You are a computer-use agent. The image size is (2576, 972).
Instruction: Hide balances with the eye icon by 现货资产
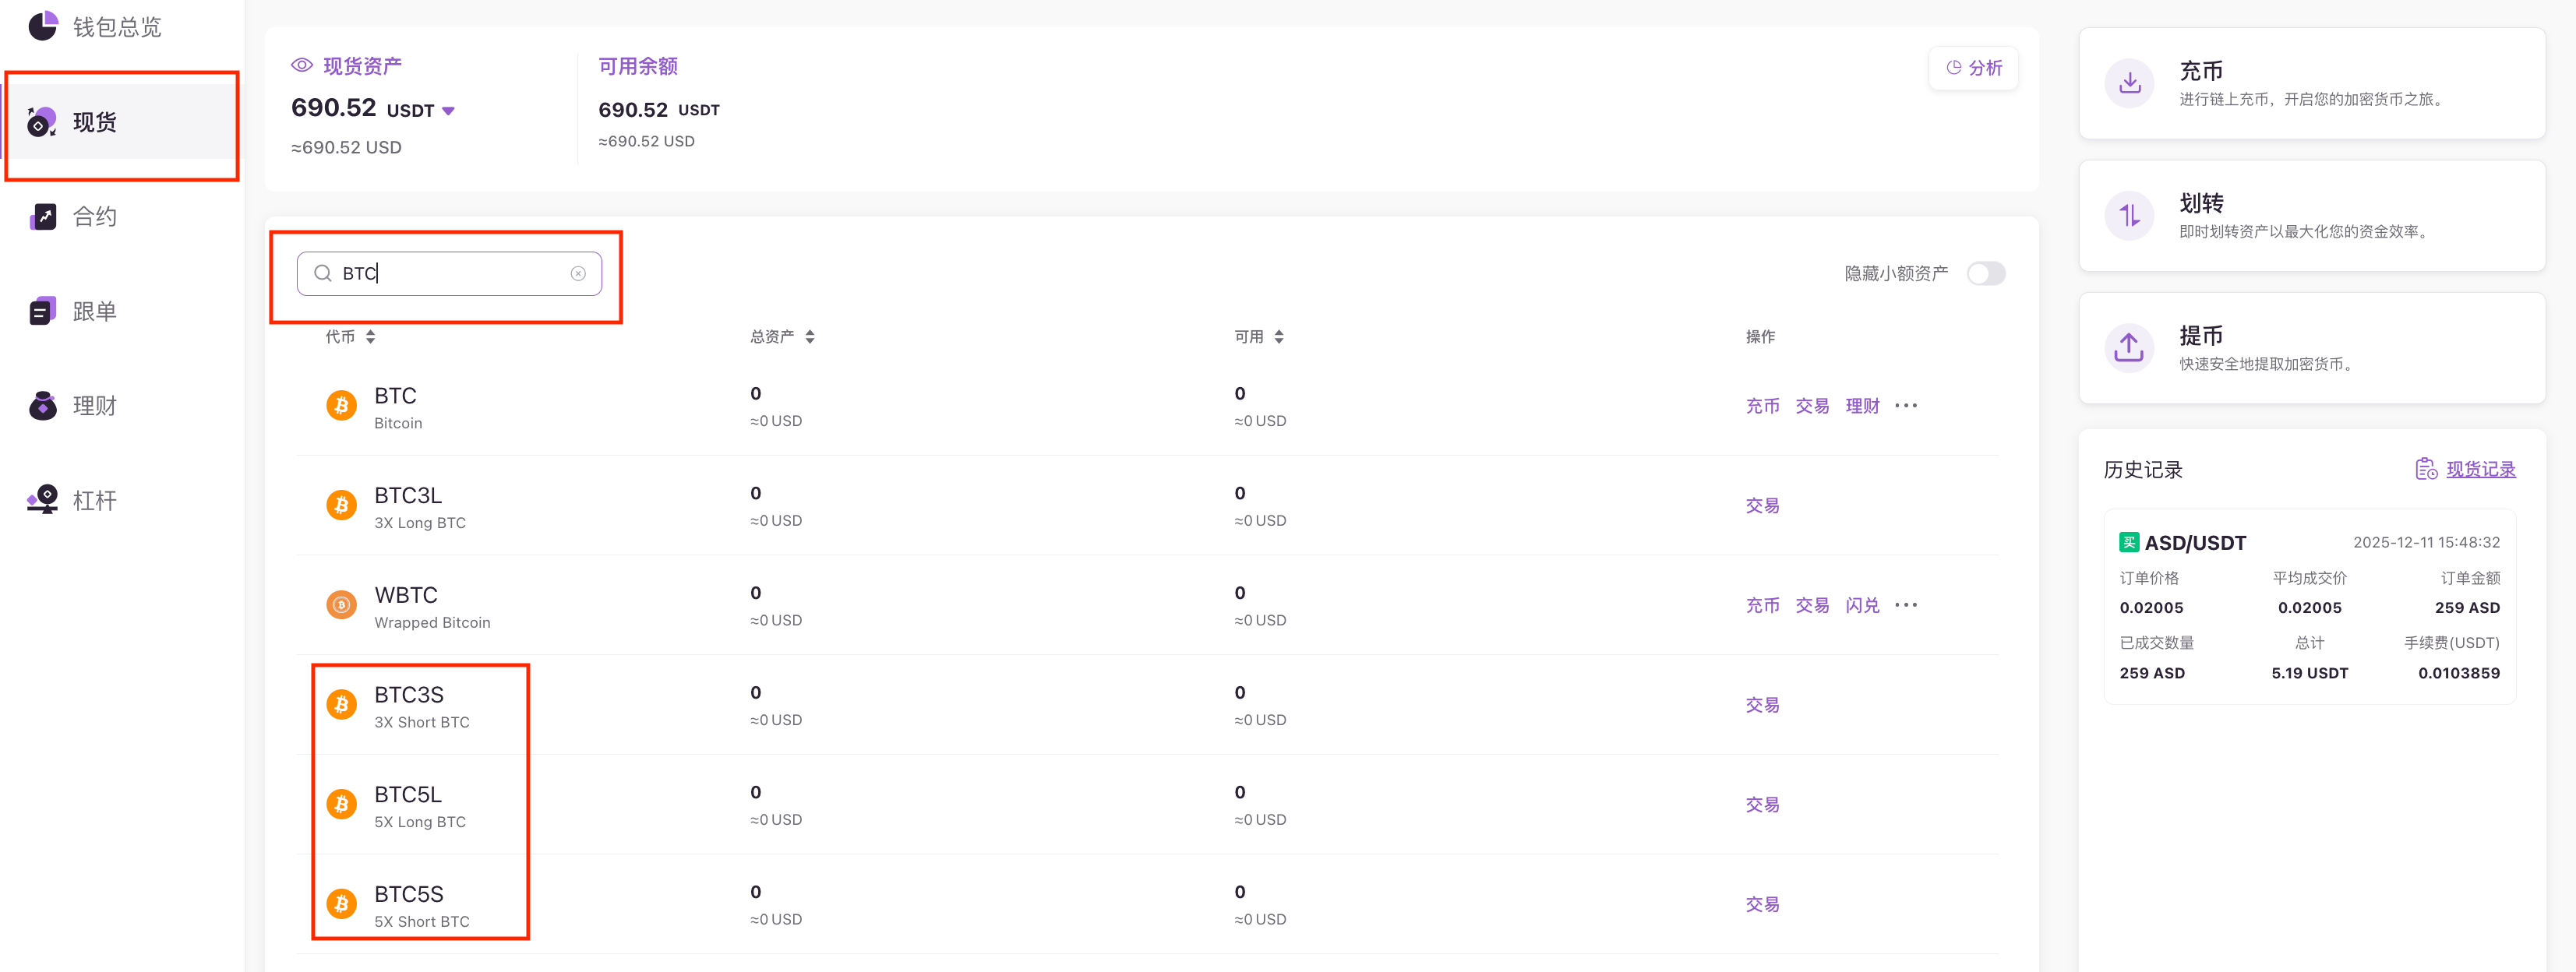(301, 66)
